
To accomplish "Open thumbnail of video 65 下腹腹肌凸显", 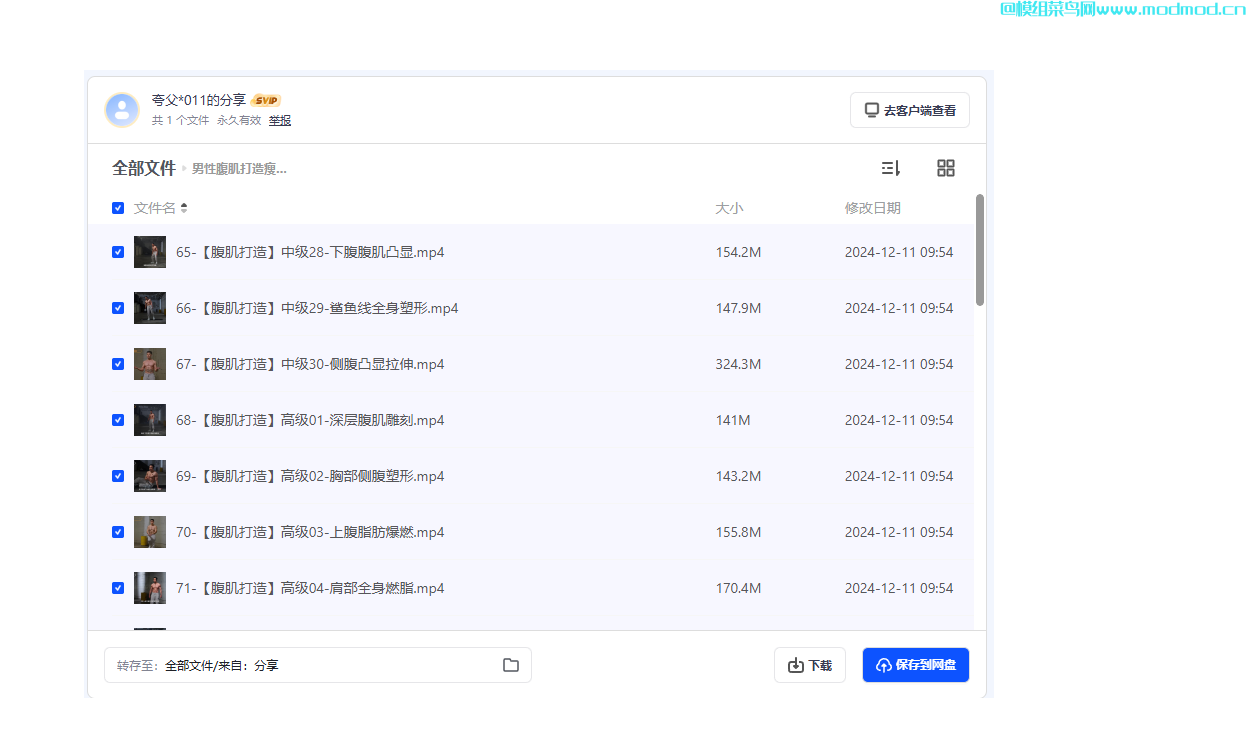I will tap(150, 252).
